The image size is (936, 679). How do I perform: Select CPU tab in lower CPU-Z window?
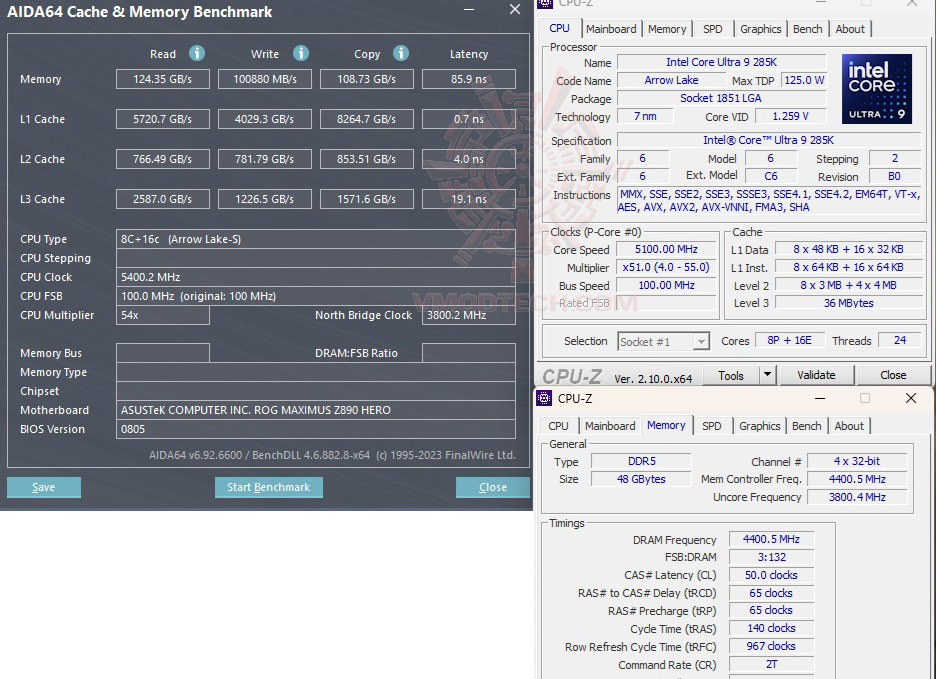[558, 426]
